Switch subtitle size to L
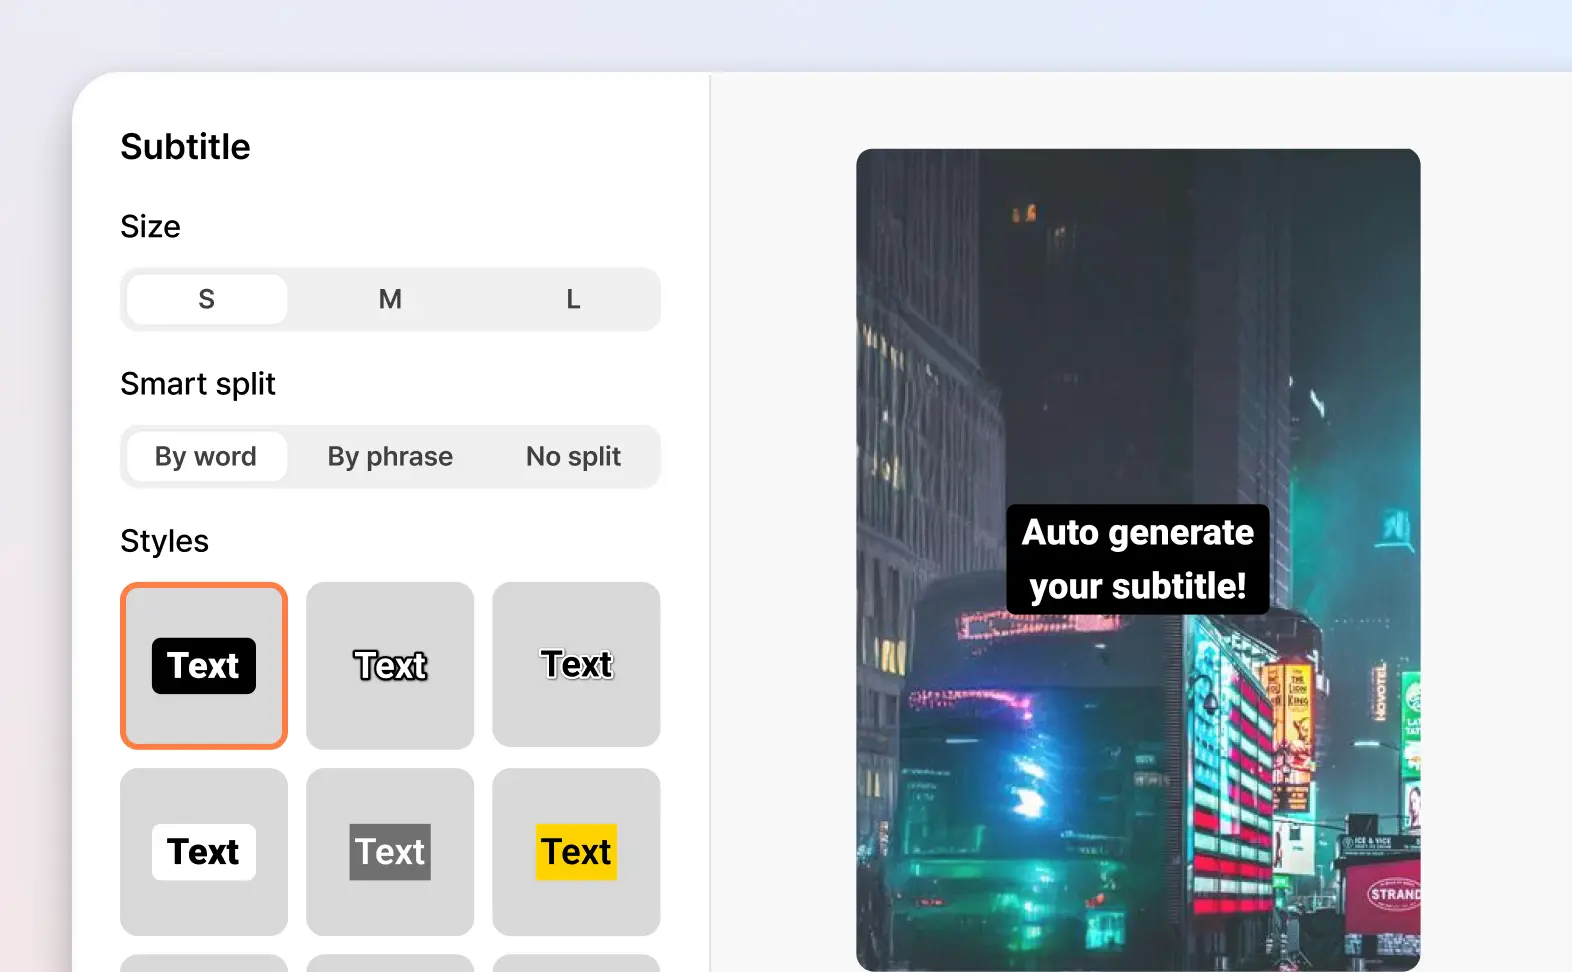1572x972 pixels. [x=573, y=299]
